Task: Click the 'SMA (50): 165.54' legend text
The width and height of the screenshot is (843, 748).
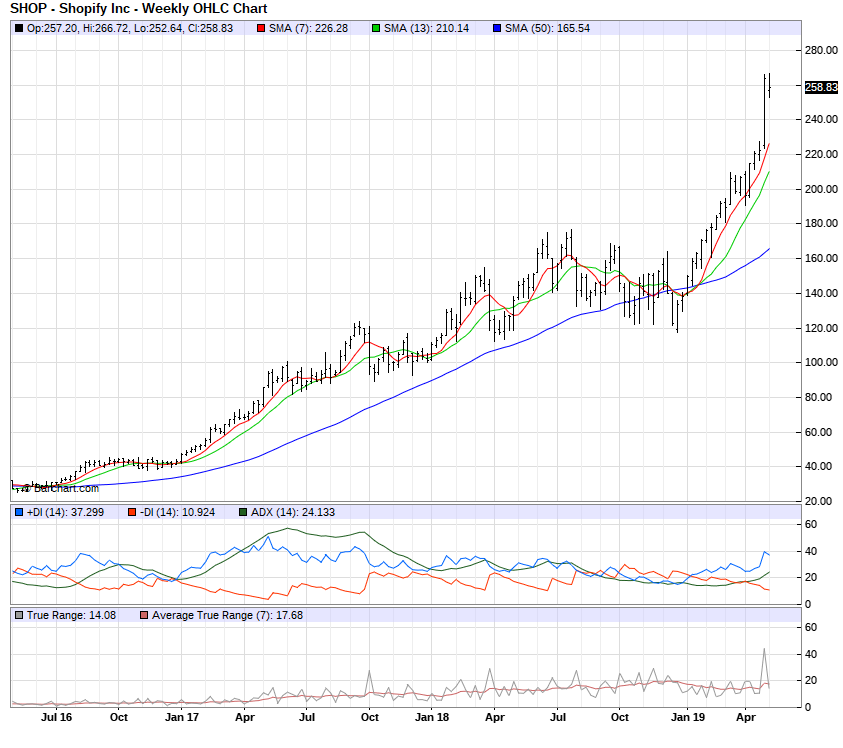Action: pos(547,29)
